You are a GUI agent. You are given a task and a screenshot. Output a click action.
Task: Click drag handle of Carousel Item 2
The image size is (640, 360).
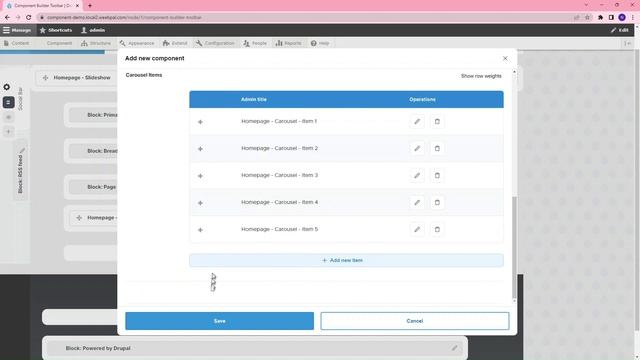click(200, 149)
